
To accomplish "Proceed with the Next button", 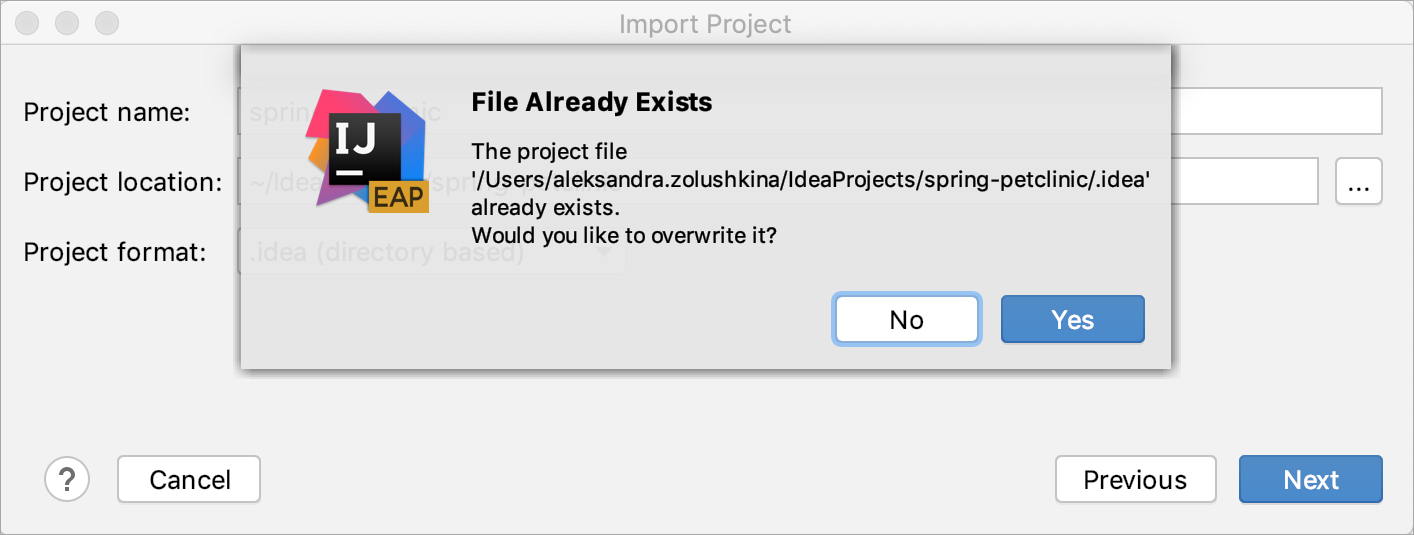I will (1311, 479).
